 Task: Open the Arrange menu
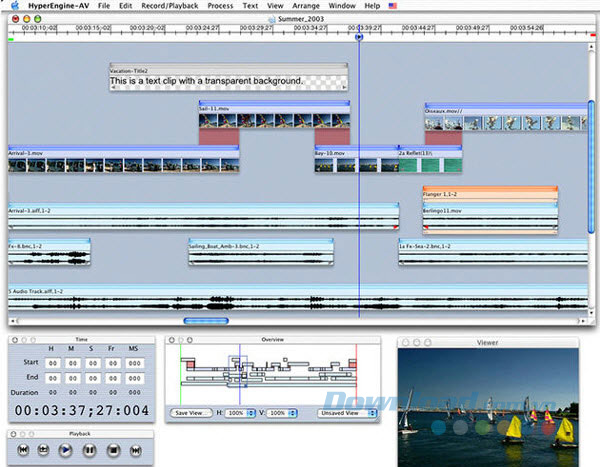click(x=306, y=6)
